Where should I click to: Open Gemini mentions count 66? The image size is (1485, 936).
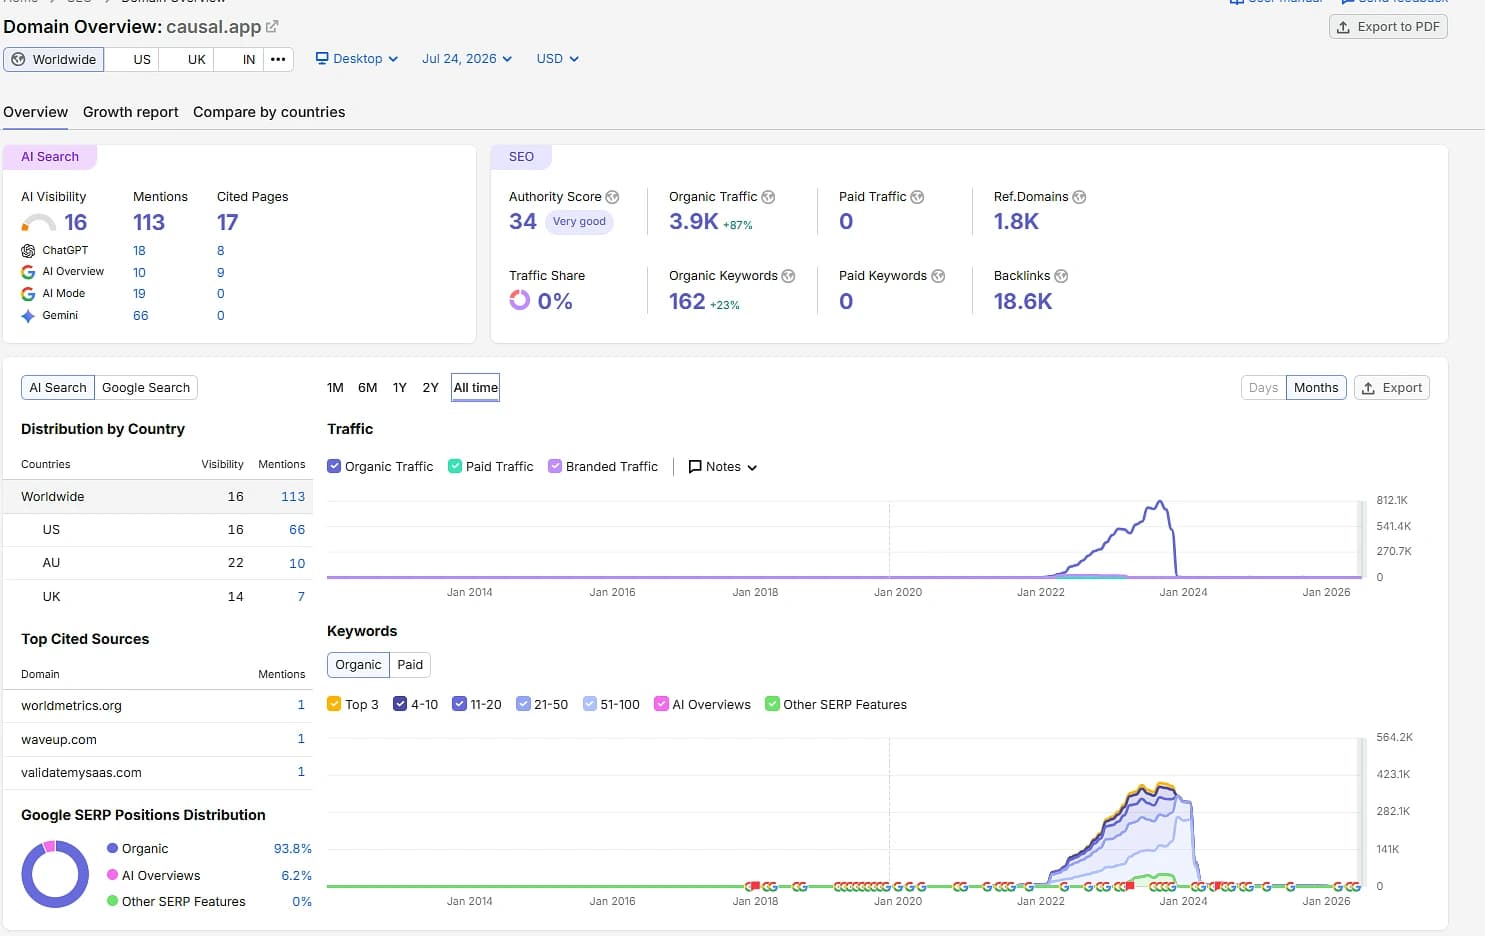(x=141, y=316)
